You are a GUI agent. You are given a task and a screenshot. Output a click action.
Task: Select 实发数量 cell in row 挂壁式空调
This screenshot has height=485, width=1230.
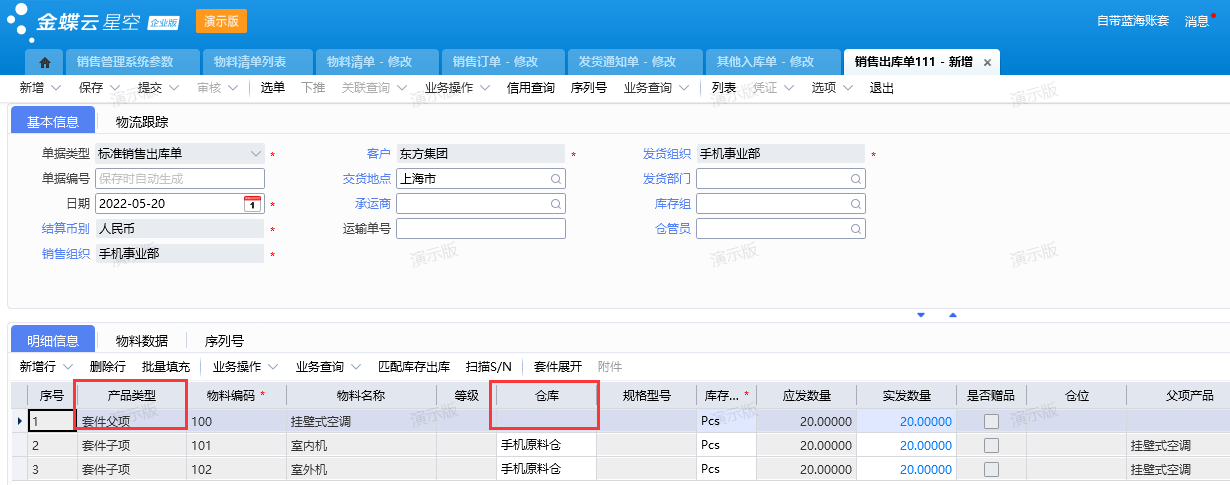[906, 421]
